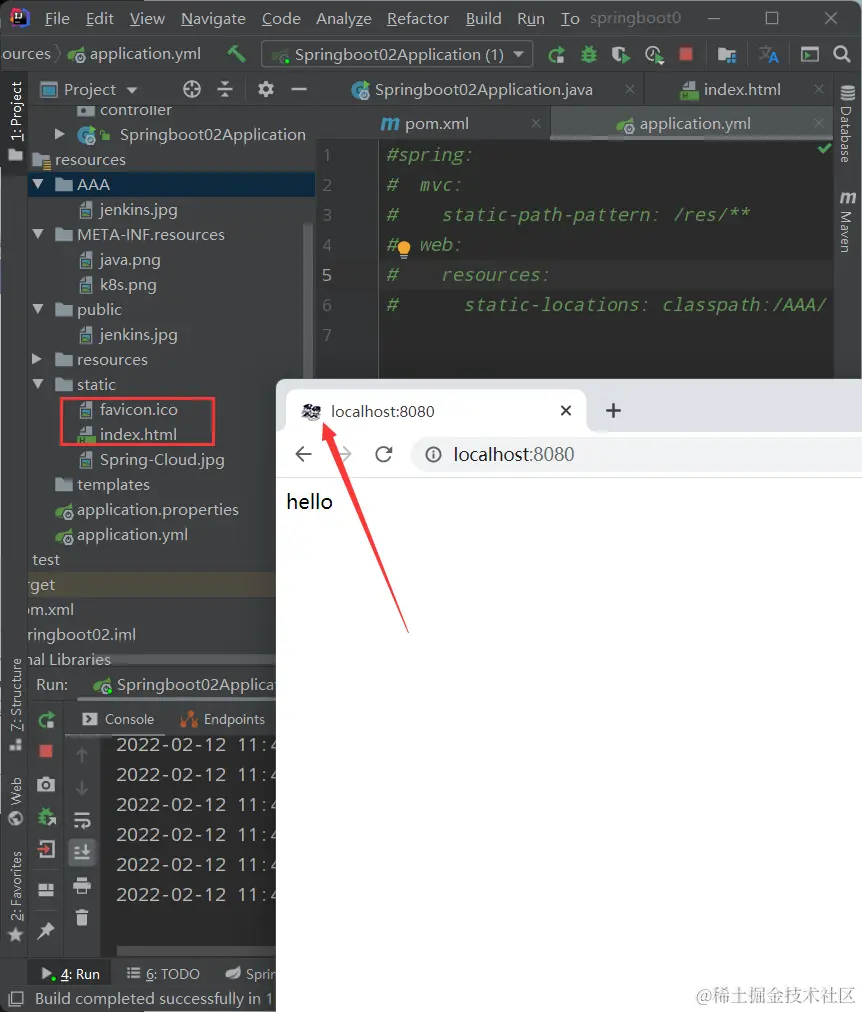
Task: Open the Maven tool window
Action: click(847, 221)
